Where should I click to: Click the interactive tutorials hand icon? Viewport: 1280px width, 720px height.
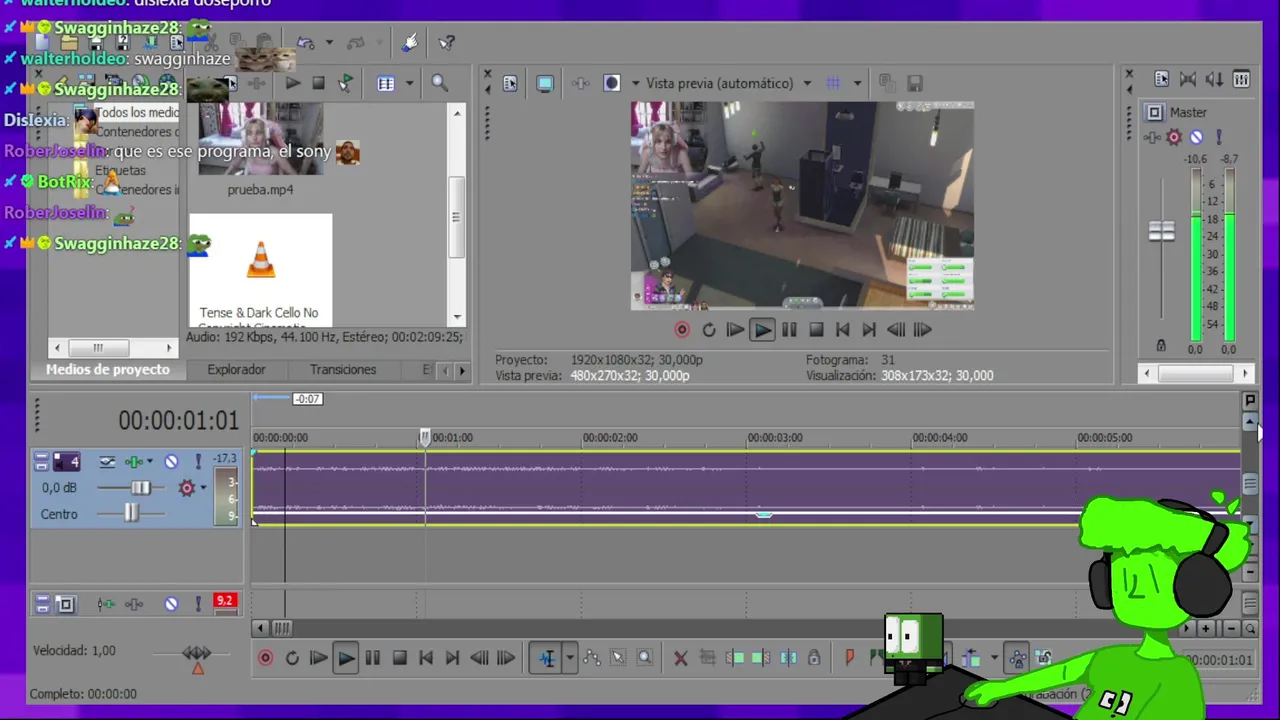coord(409,43)
